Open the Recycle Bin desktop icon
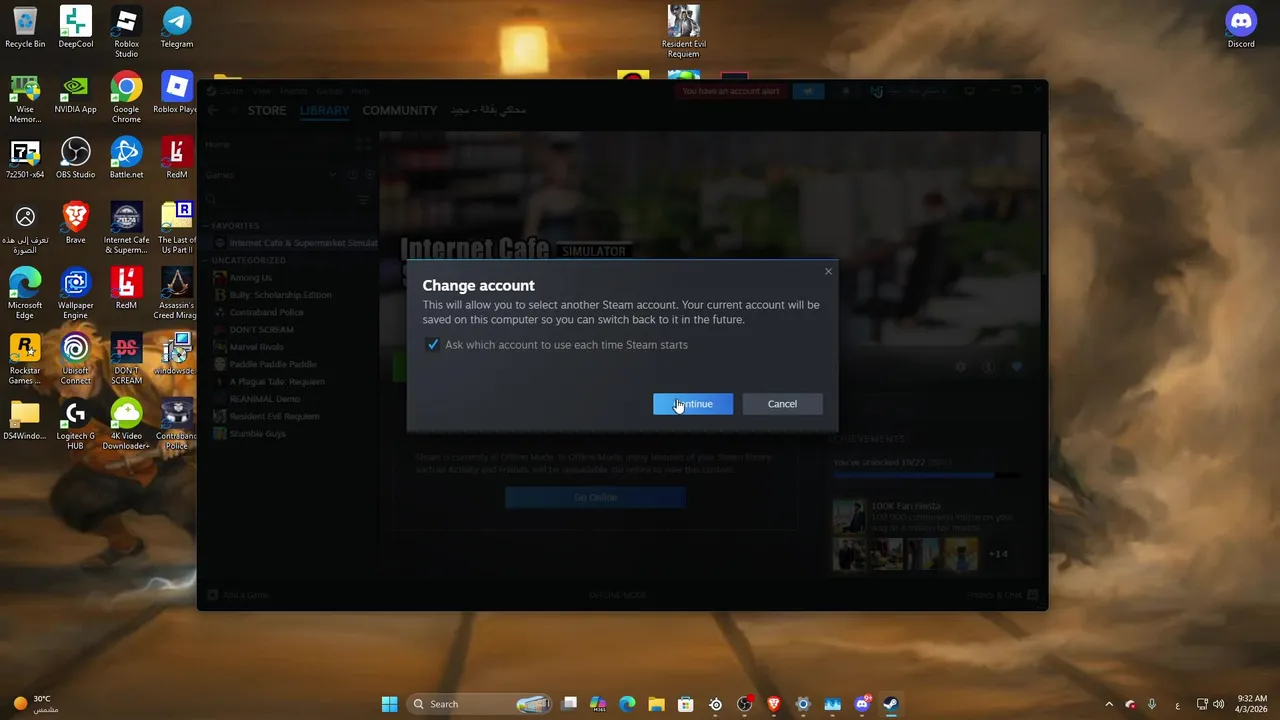This screenshot has width=1280, height=720. pyautogui.click(x=25, y=27)
